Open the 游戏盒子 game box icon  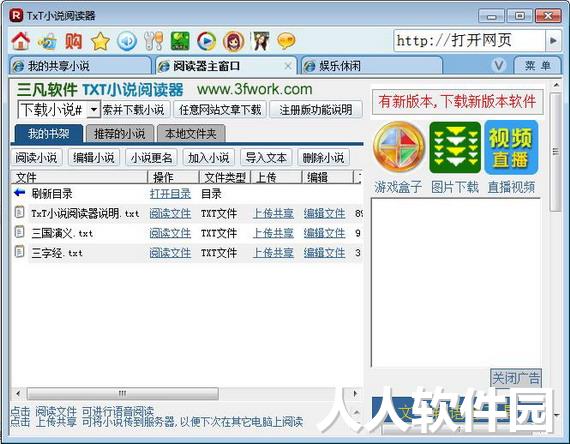[399, 147]
